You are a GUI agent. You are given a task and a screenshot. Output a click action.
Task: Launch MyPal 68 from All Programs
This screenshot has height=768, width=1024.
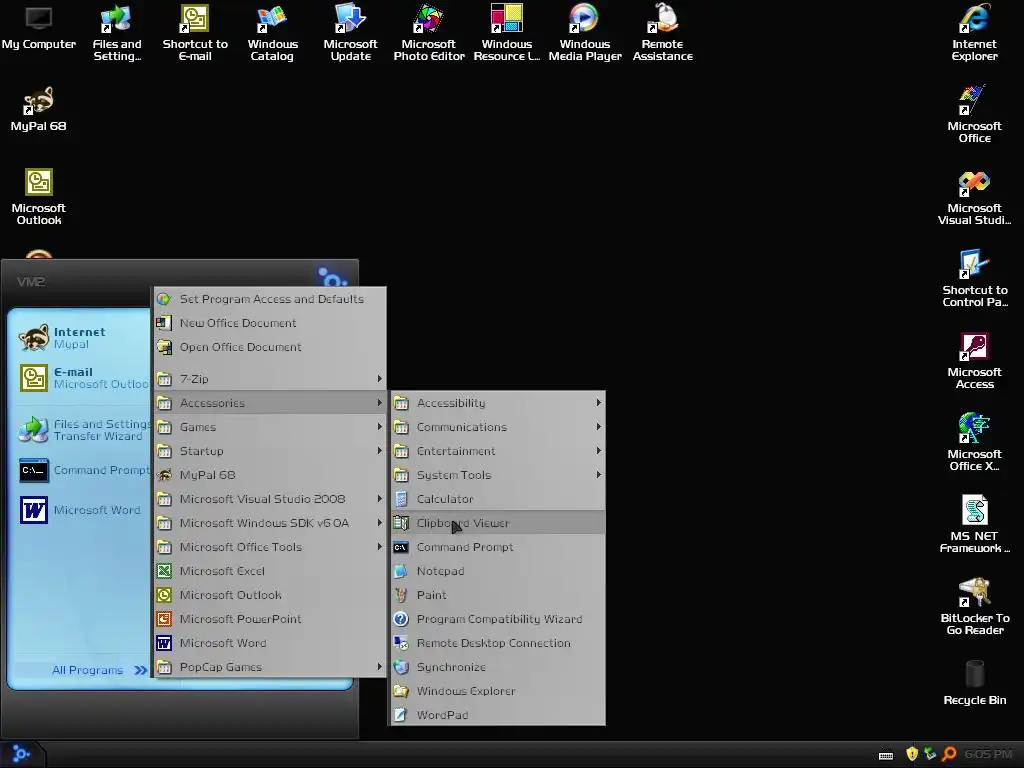pos(270,475)
